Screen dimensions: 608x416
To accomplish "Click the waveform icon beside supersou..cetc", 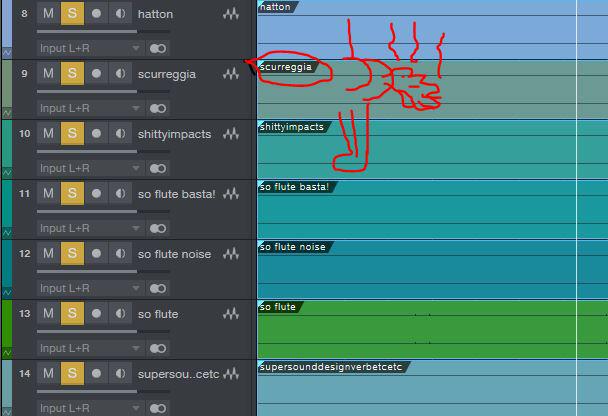I will (x=231, y=374).
